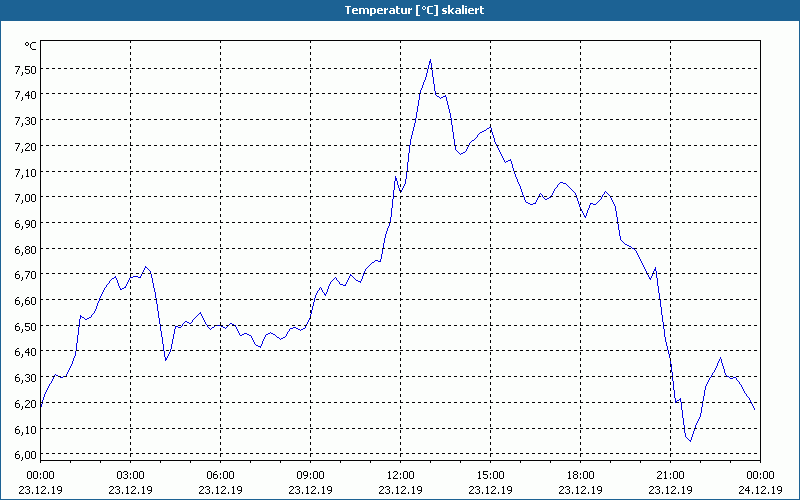Select the 6,40 y-axis label
This screenshot has height=500, width=800.
point(26,352)
